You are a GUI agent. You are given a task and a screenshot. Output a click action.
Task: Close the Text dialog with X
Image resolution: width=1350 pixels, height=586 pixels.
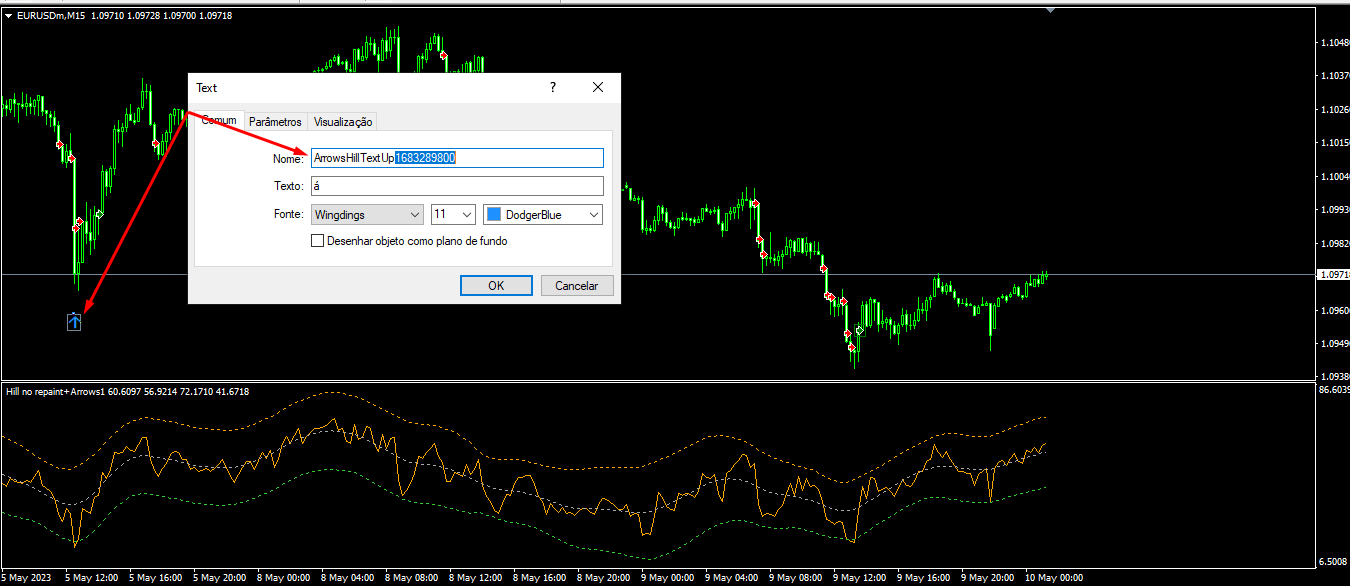pyautogui.click(x=598, y=88)
